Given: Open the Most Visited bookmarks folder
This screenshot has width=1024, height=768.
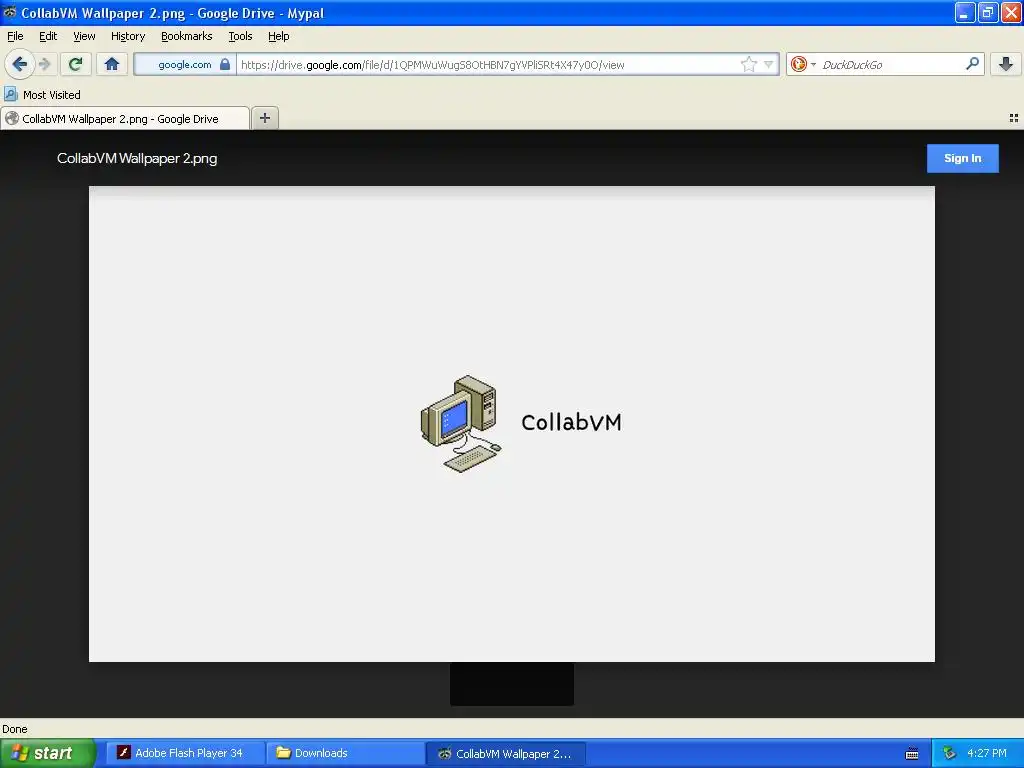Looking at the screenshot, I should pyautogui.click(x=43, y=95).
